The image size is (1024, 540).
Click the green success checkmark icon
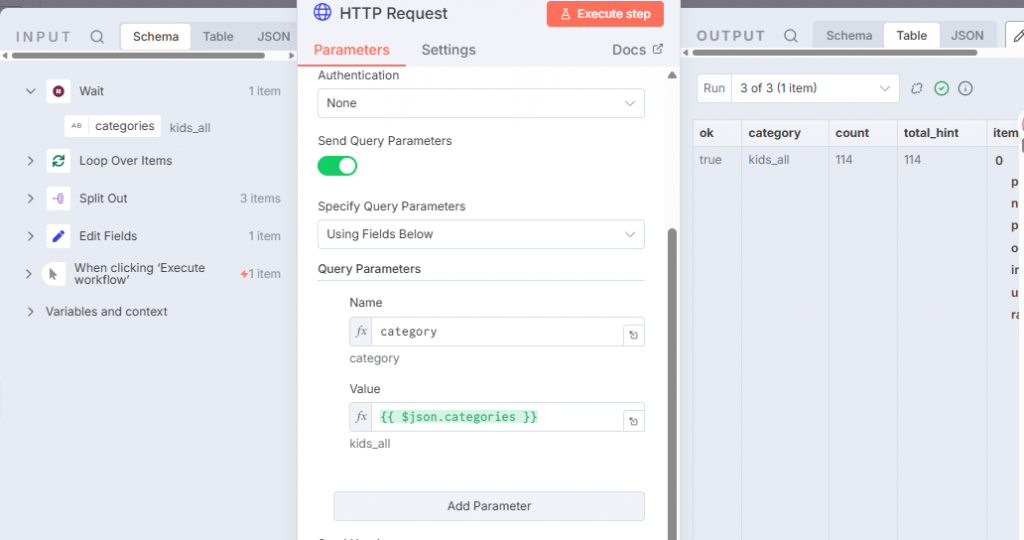click(x=941, y=88)
